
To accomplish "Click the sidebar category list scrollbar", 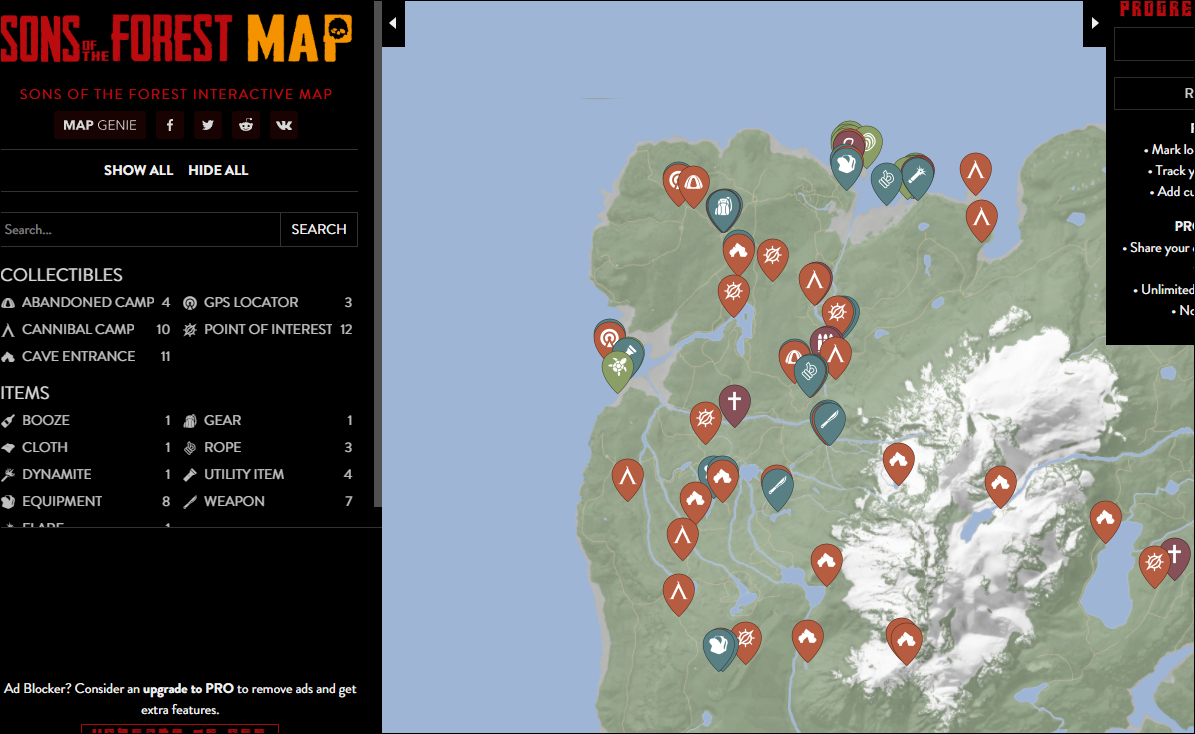I will pos(376,254).
